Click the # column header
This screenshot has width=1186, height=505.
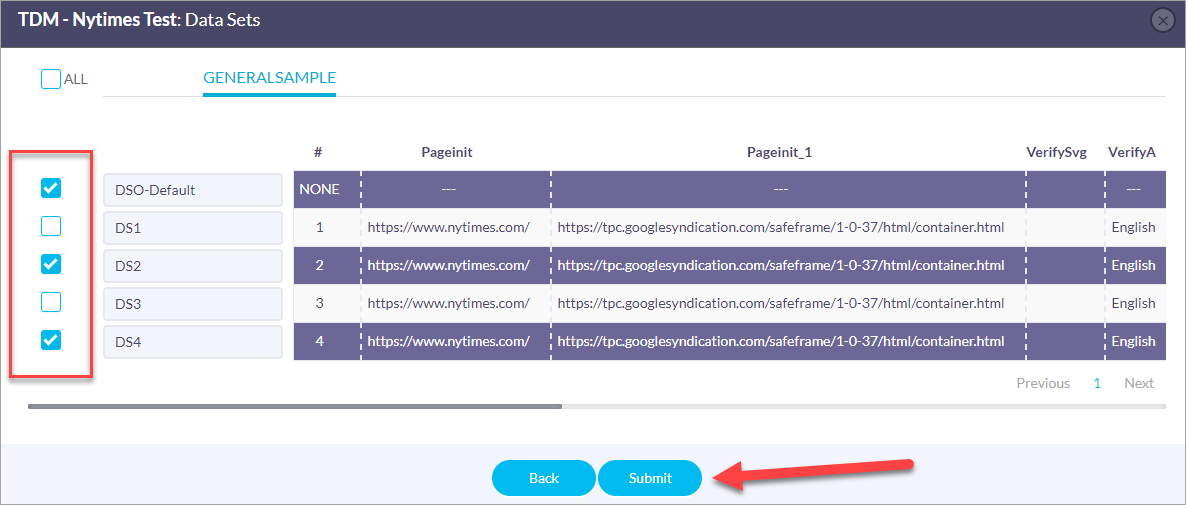click(318, 152)
